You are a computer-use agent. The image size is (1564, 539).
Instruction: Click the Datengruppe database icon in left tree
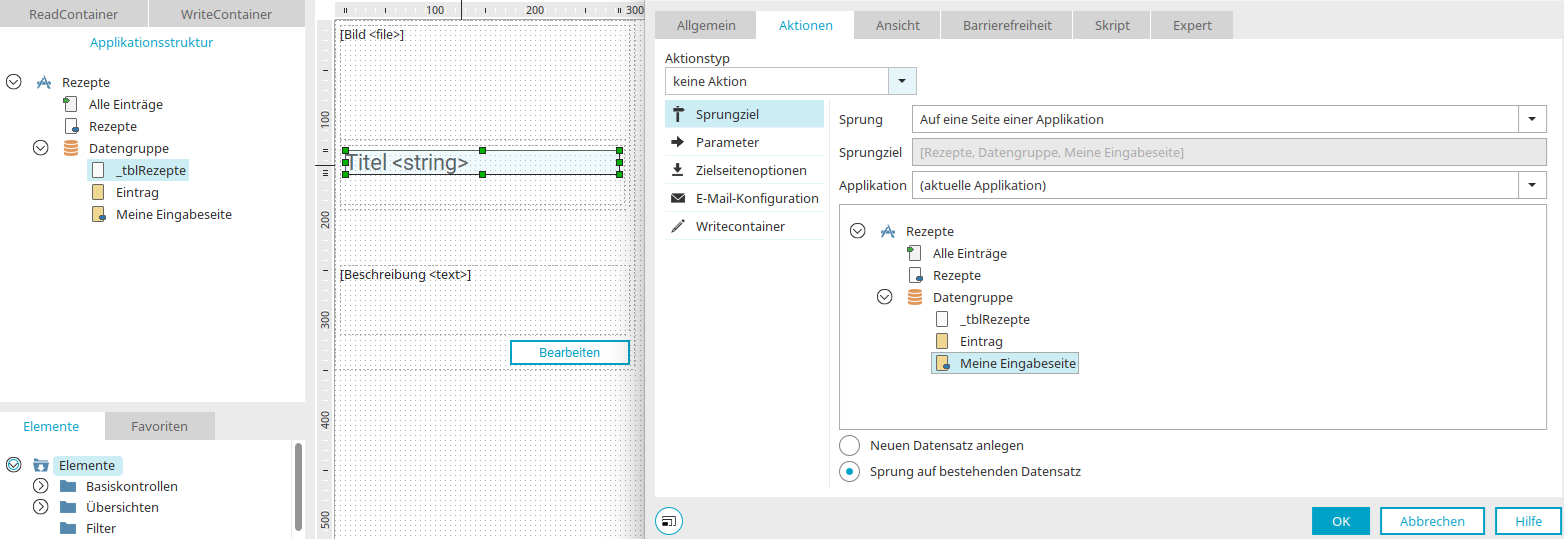click(x=71, y=148)
